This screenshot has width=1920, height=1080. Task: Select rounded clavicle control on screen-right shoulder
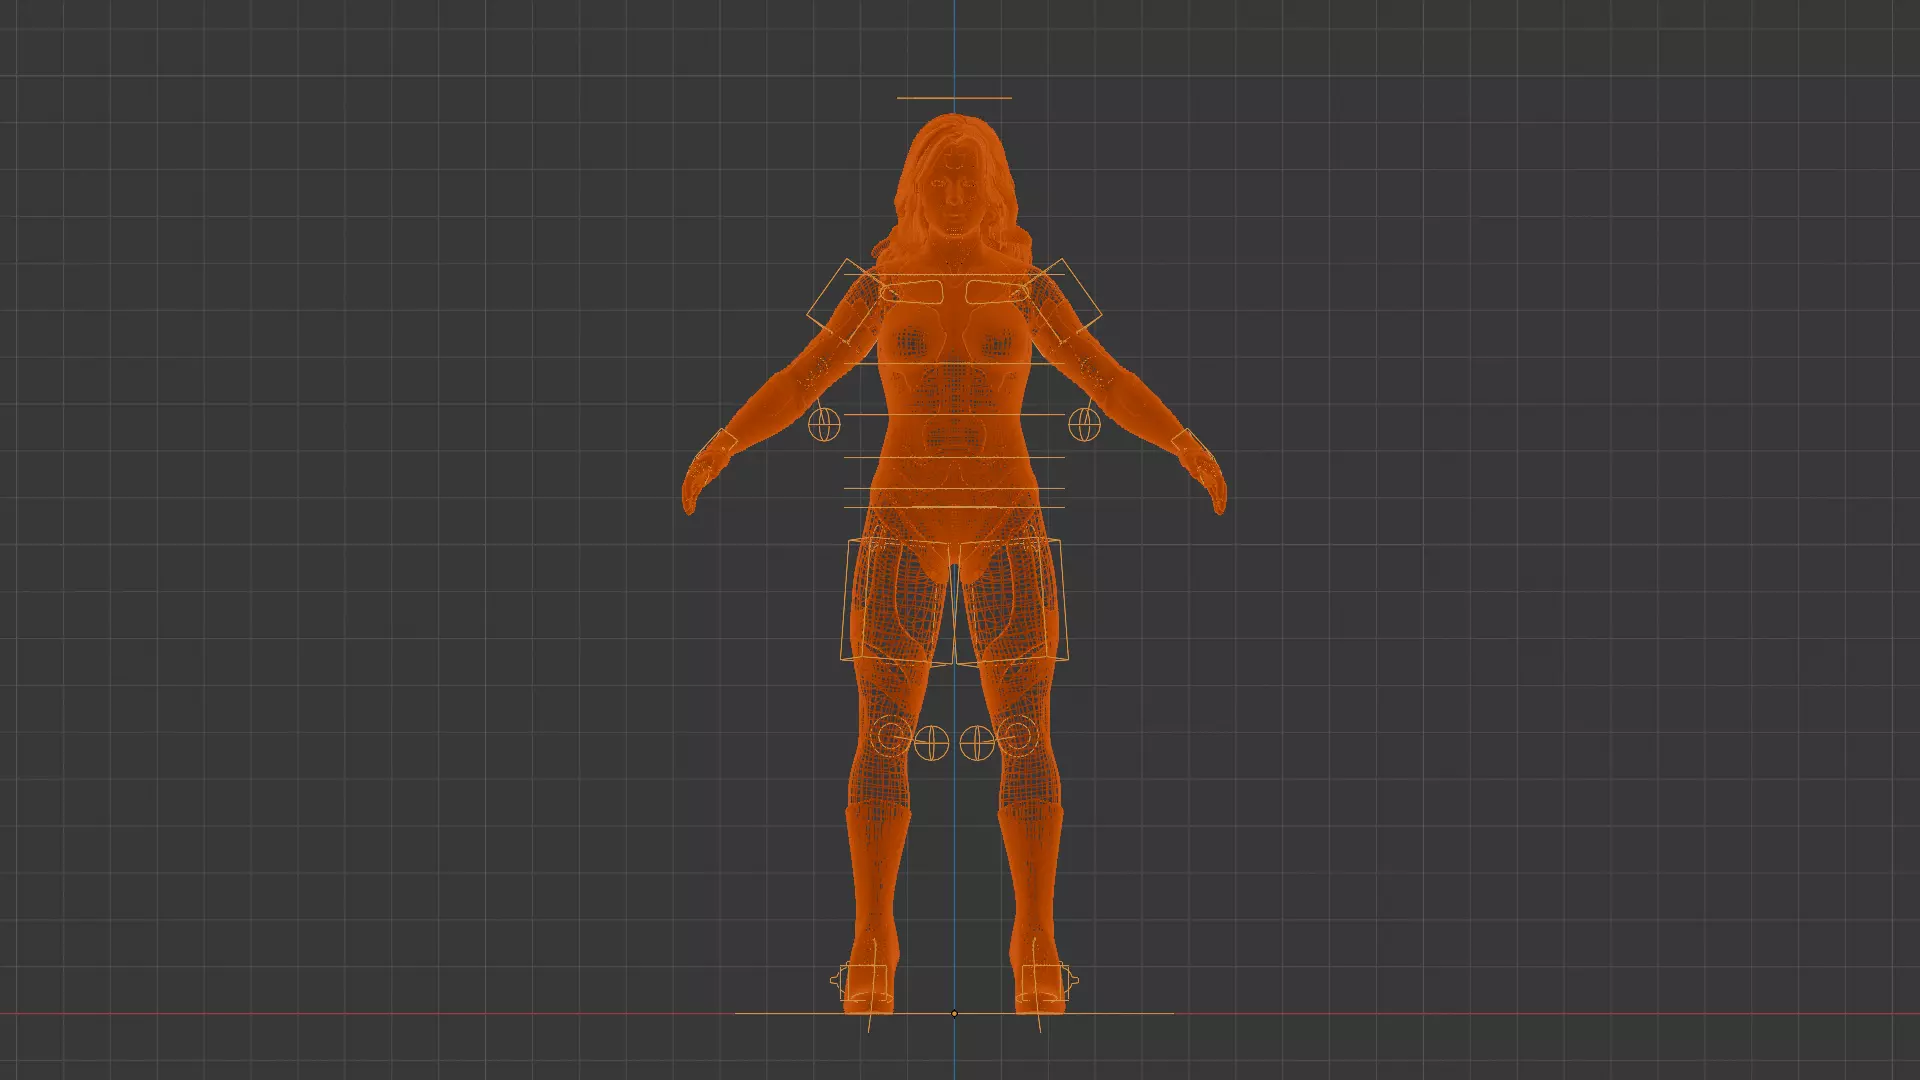click(998, 291)
